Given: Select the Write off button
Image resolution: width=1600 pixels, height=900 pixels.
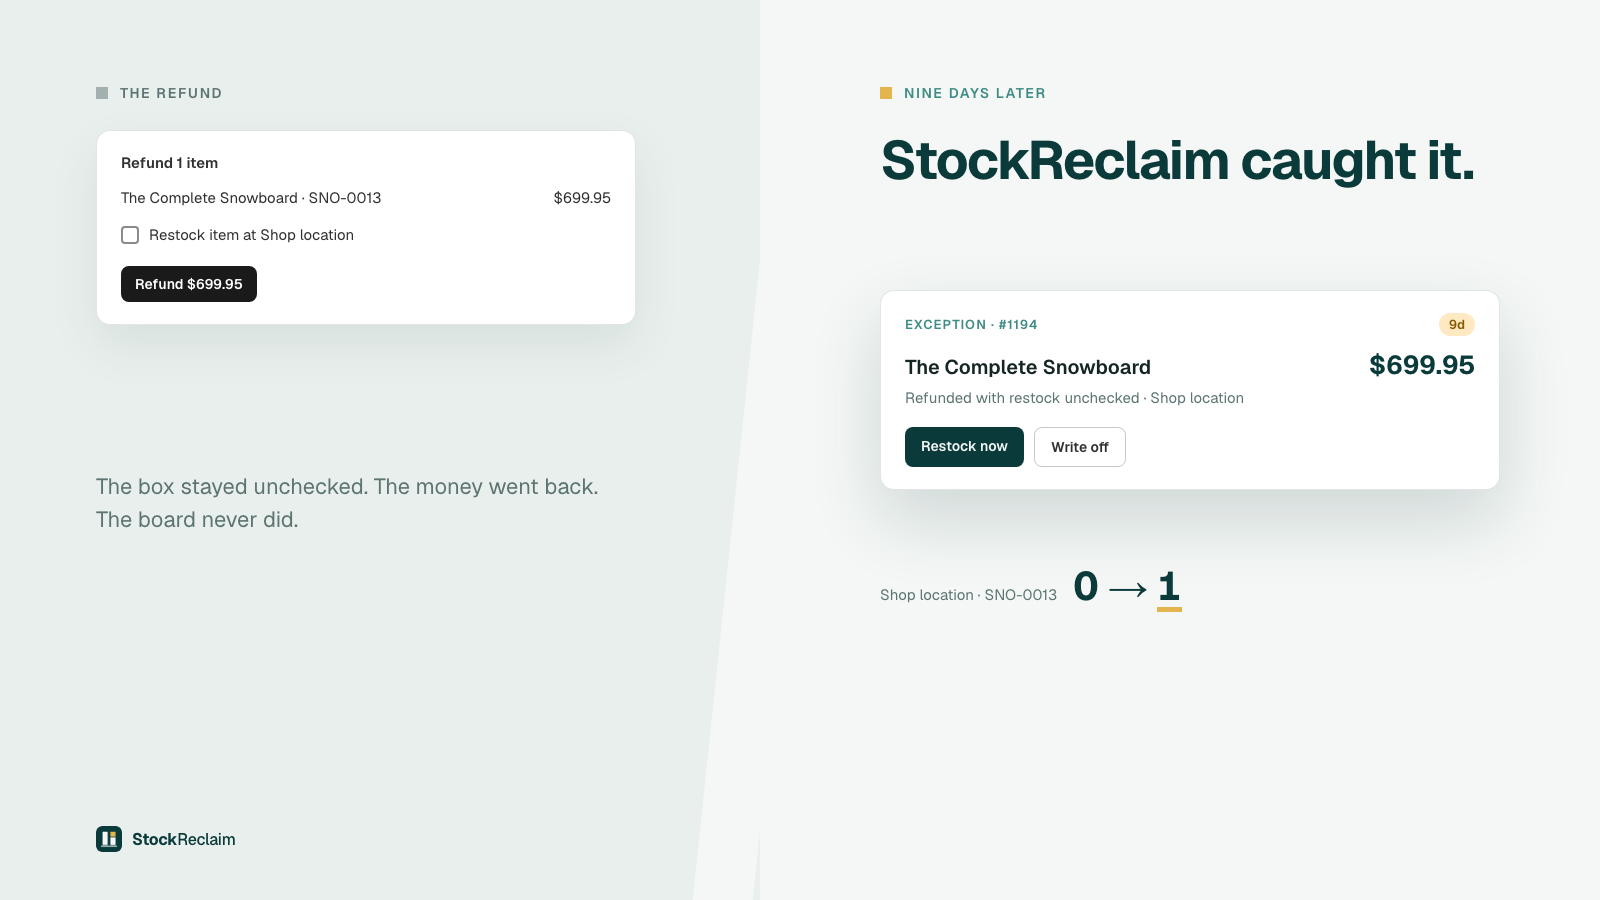Looking at the screenshot, I should coord(1080,447).
